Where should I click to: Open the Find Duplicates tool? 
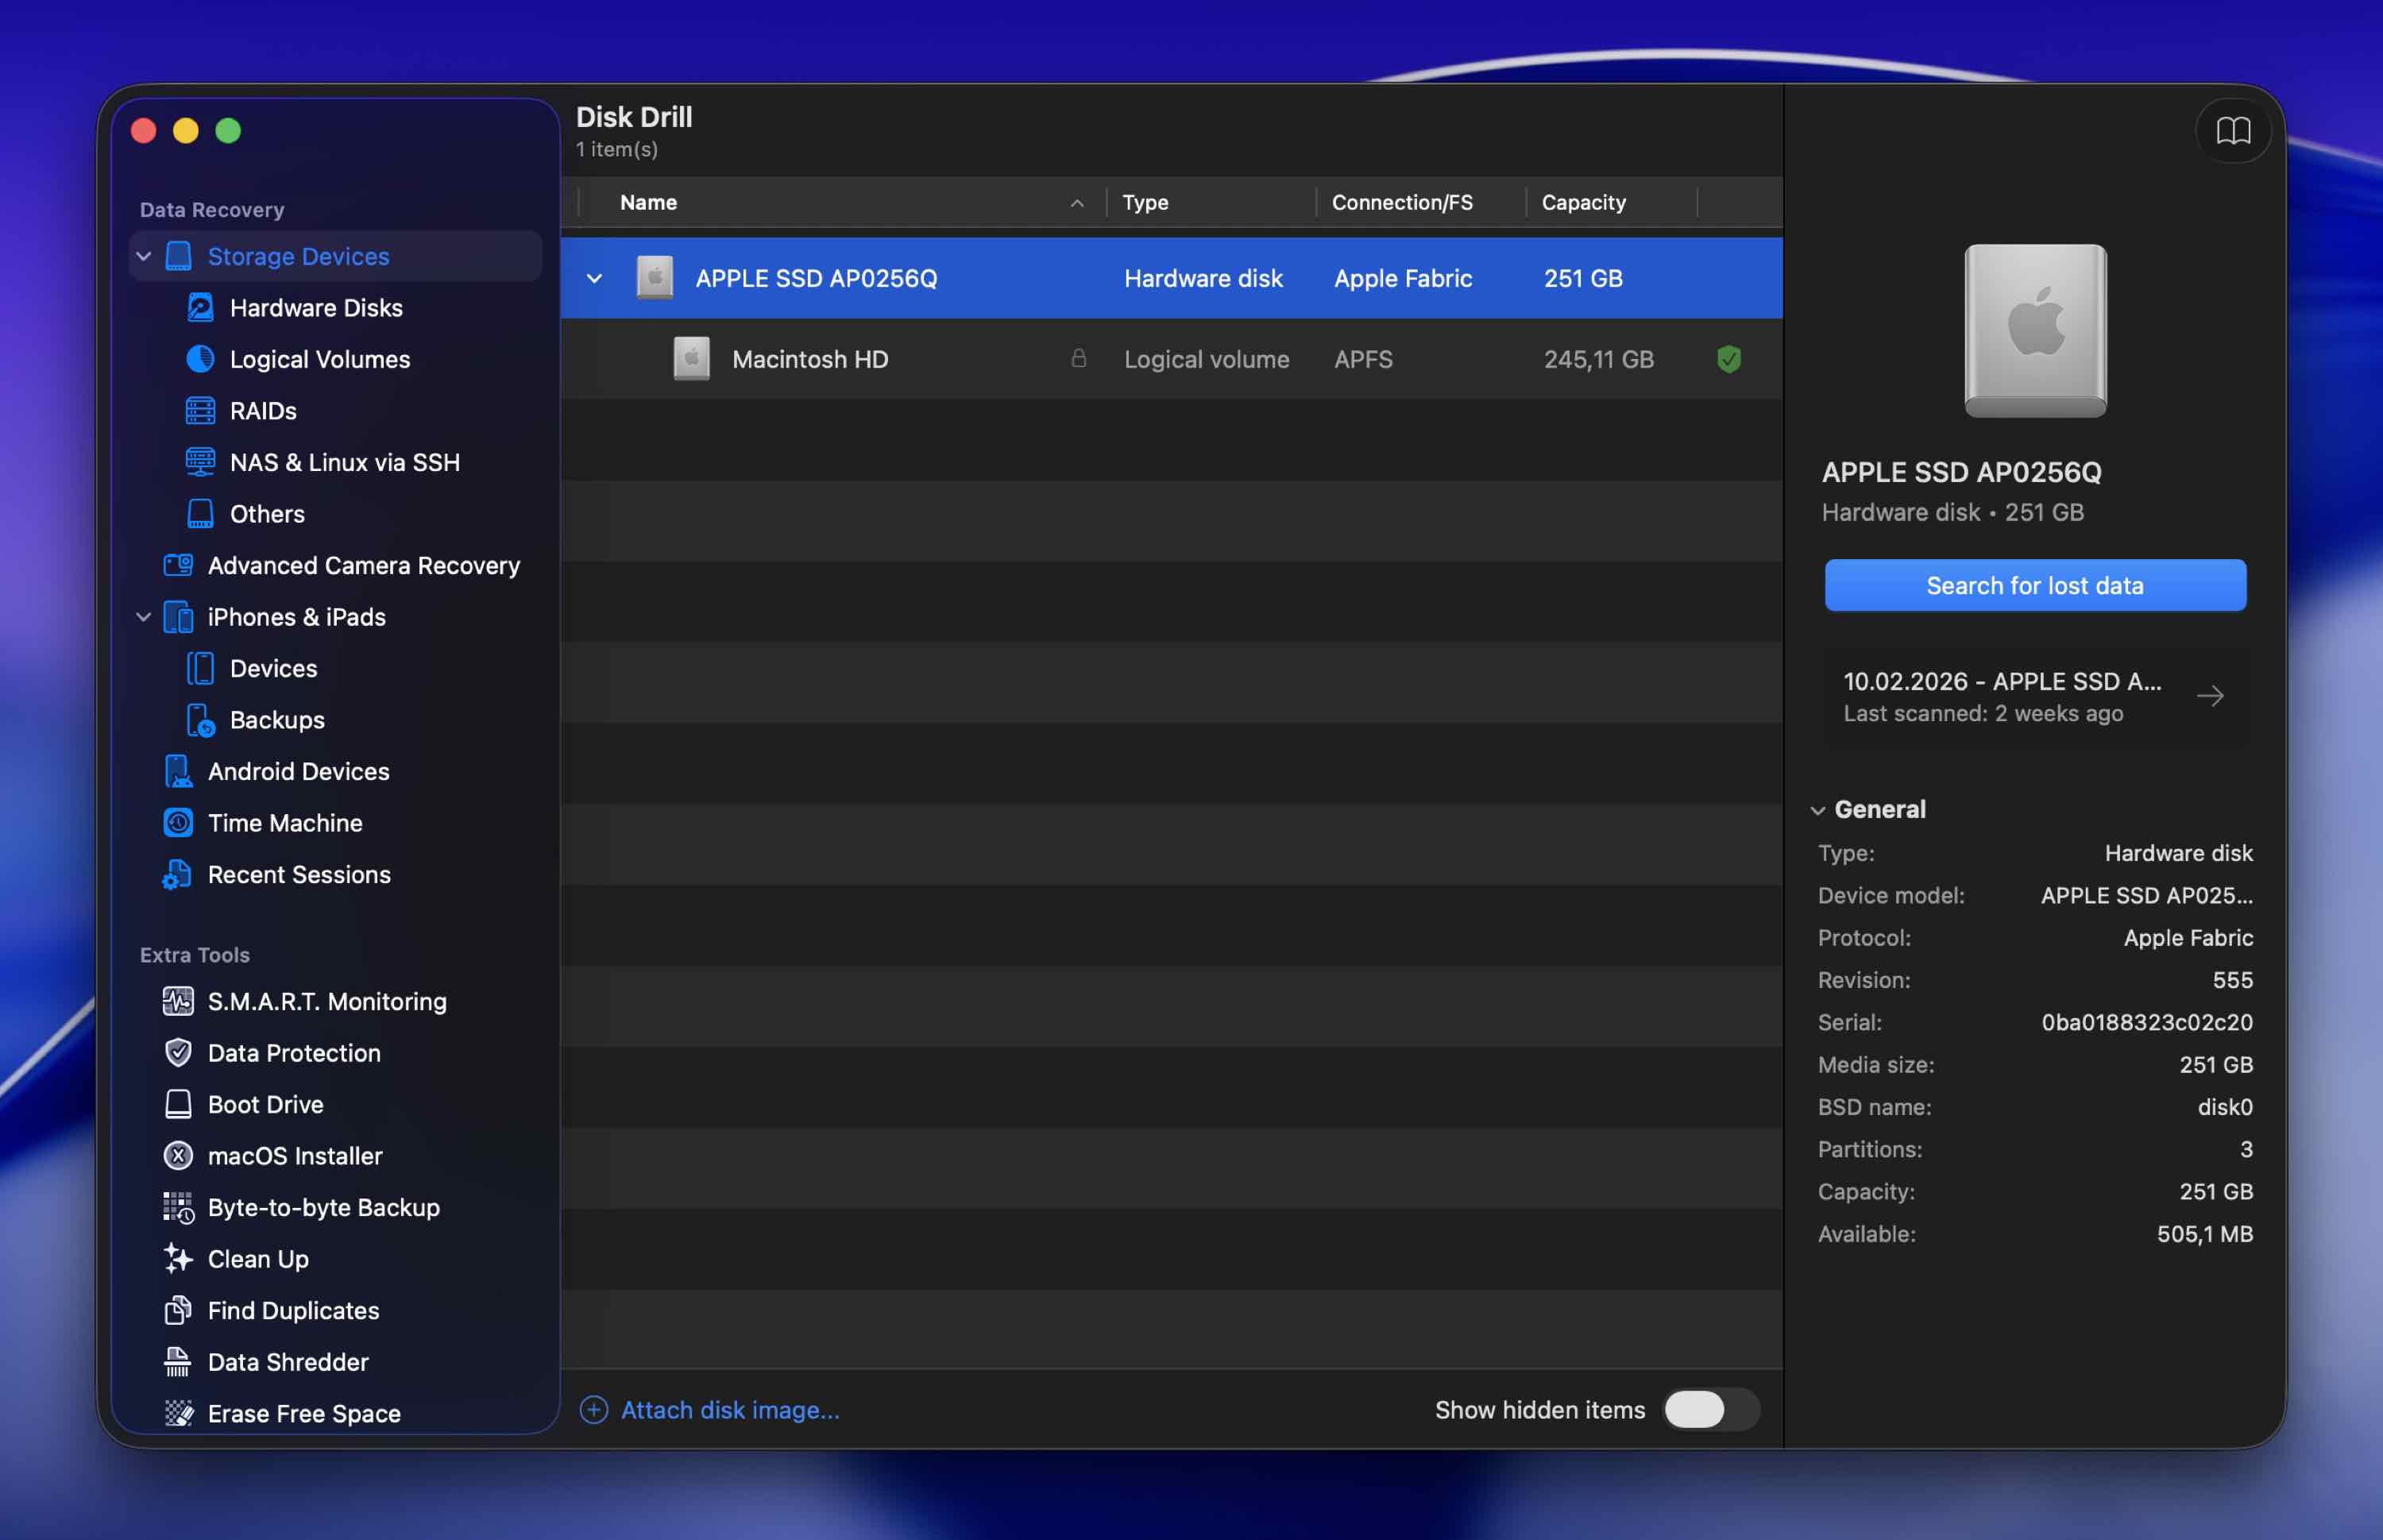(x=293, y=1311)
